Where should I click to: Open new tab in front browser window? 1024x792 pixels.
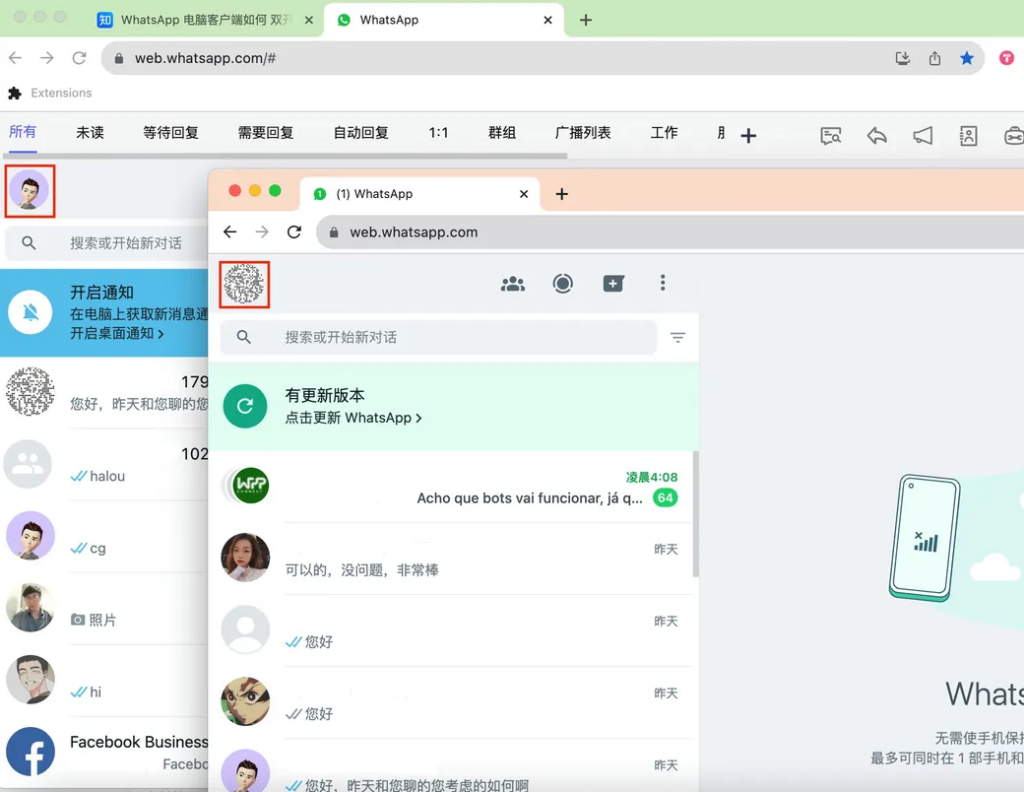(562, 194)
